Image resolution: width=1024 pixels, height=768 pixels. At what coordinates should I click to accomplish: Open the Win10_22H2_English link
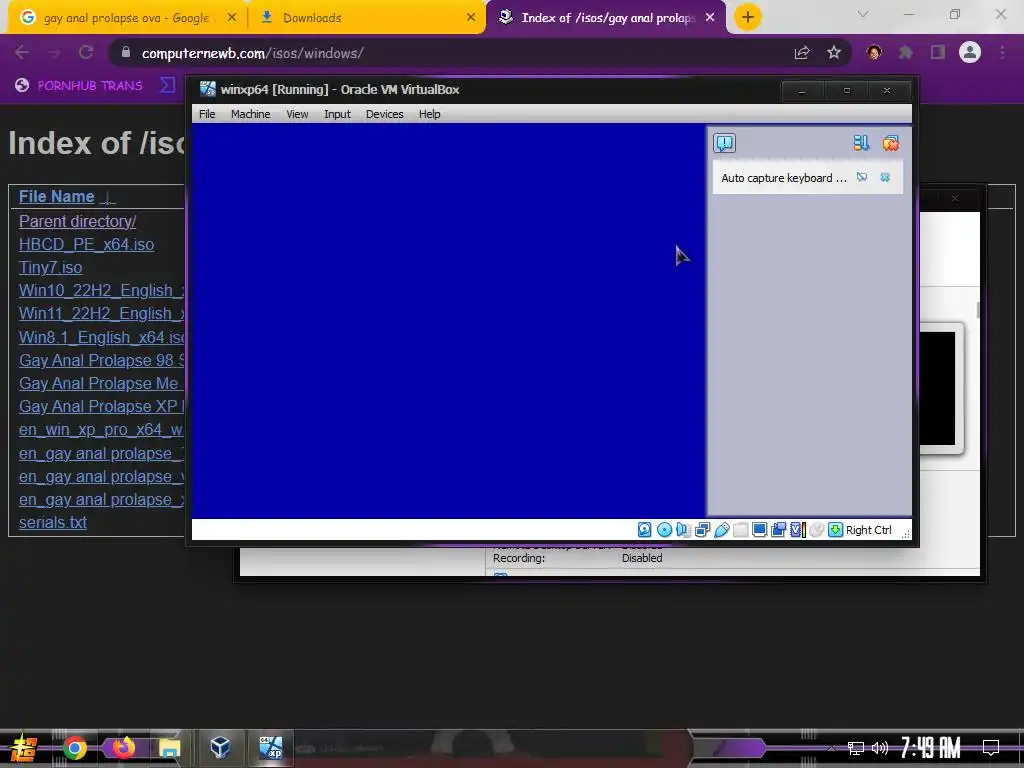click(101, 290)
